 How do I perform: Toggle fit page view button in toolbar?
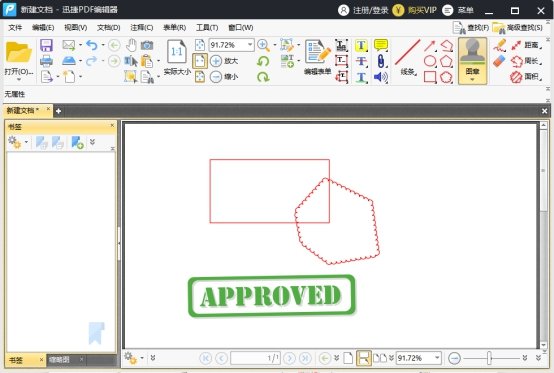click(200, 61)
